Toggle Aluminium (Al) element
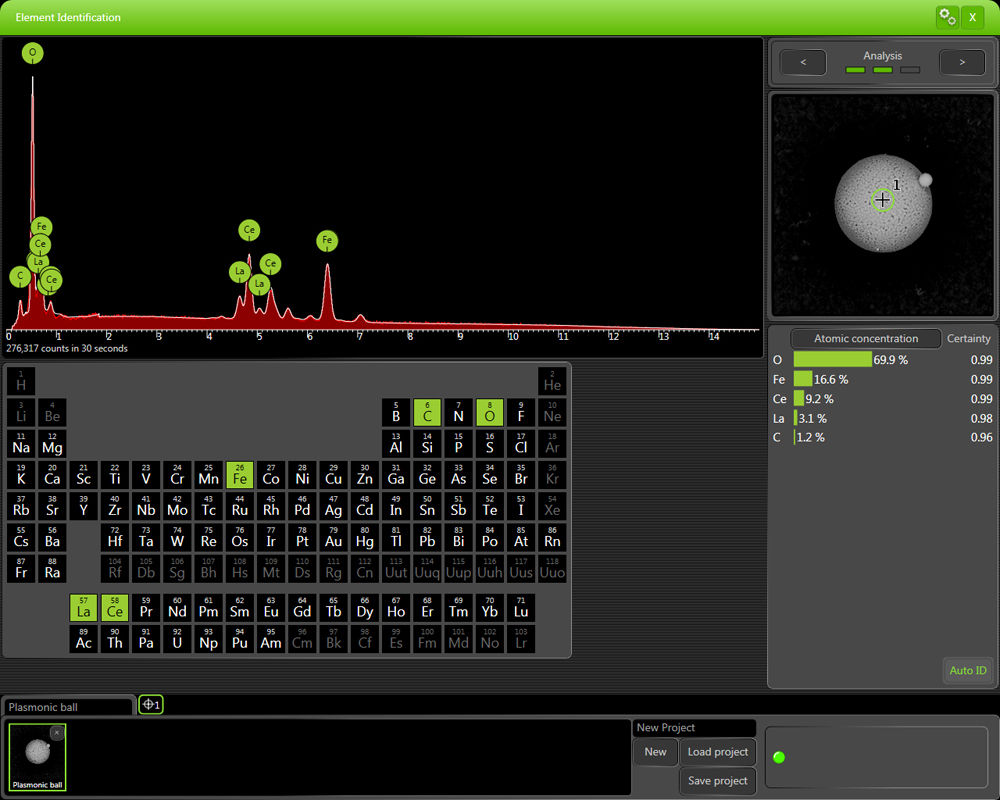 (396, 444)
